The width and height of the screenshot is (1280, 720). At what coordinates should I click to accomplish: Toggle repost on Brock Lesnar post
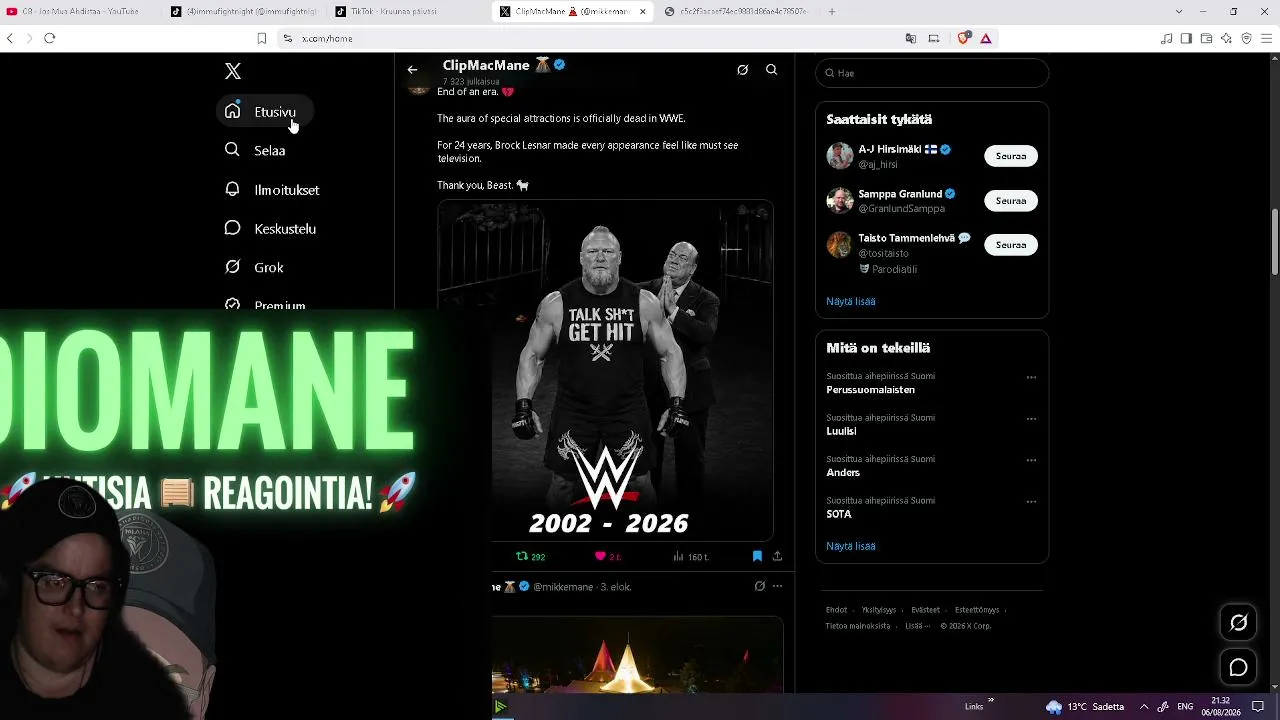pyautogui.click(x=530, y=556)
